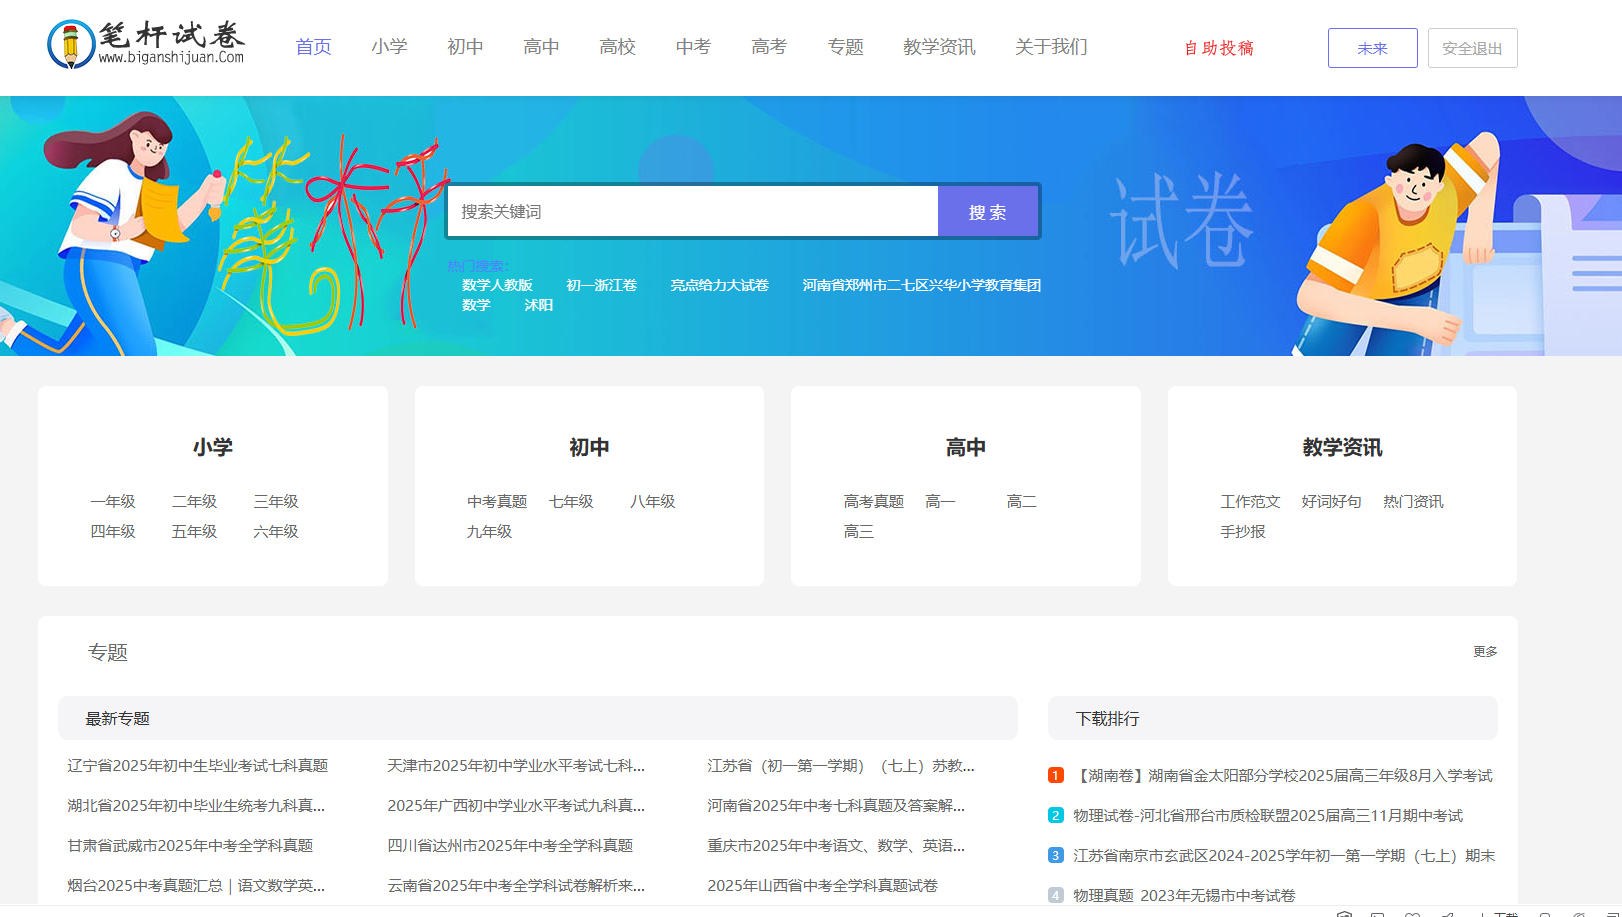Viewport: 1622px width, 917px height.
Task: Open 二年级 under 小学
Action: (194, 501)
